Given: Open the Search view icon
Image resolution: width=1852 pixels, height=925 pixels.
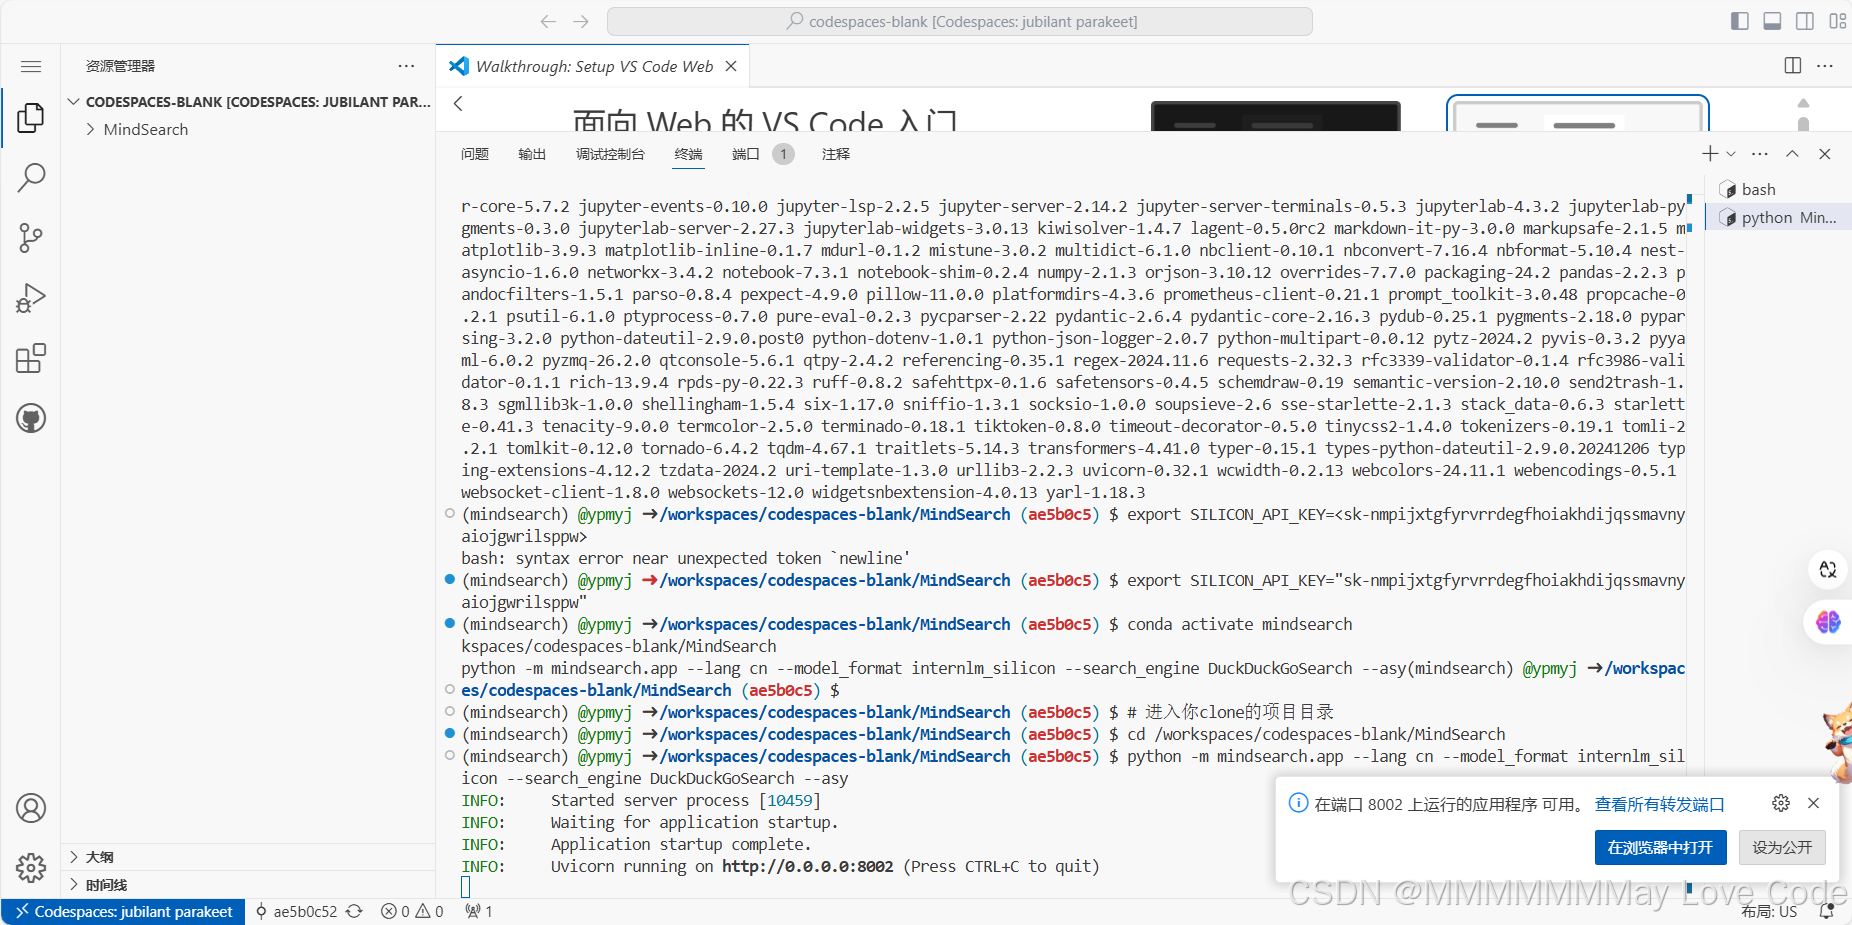Looking at the screenshot, I should point(30,177).
